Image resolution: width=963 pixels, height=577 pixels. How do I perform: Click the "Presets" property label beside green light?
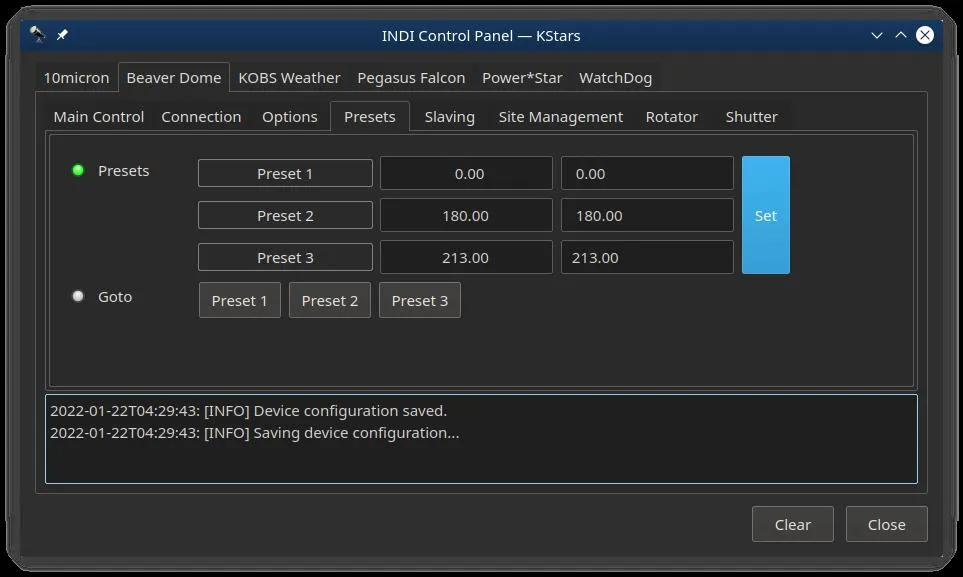tap(123, 171)
